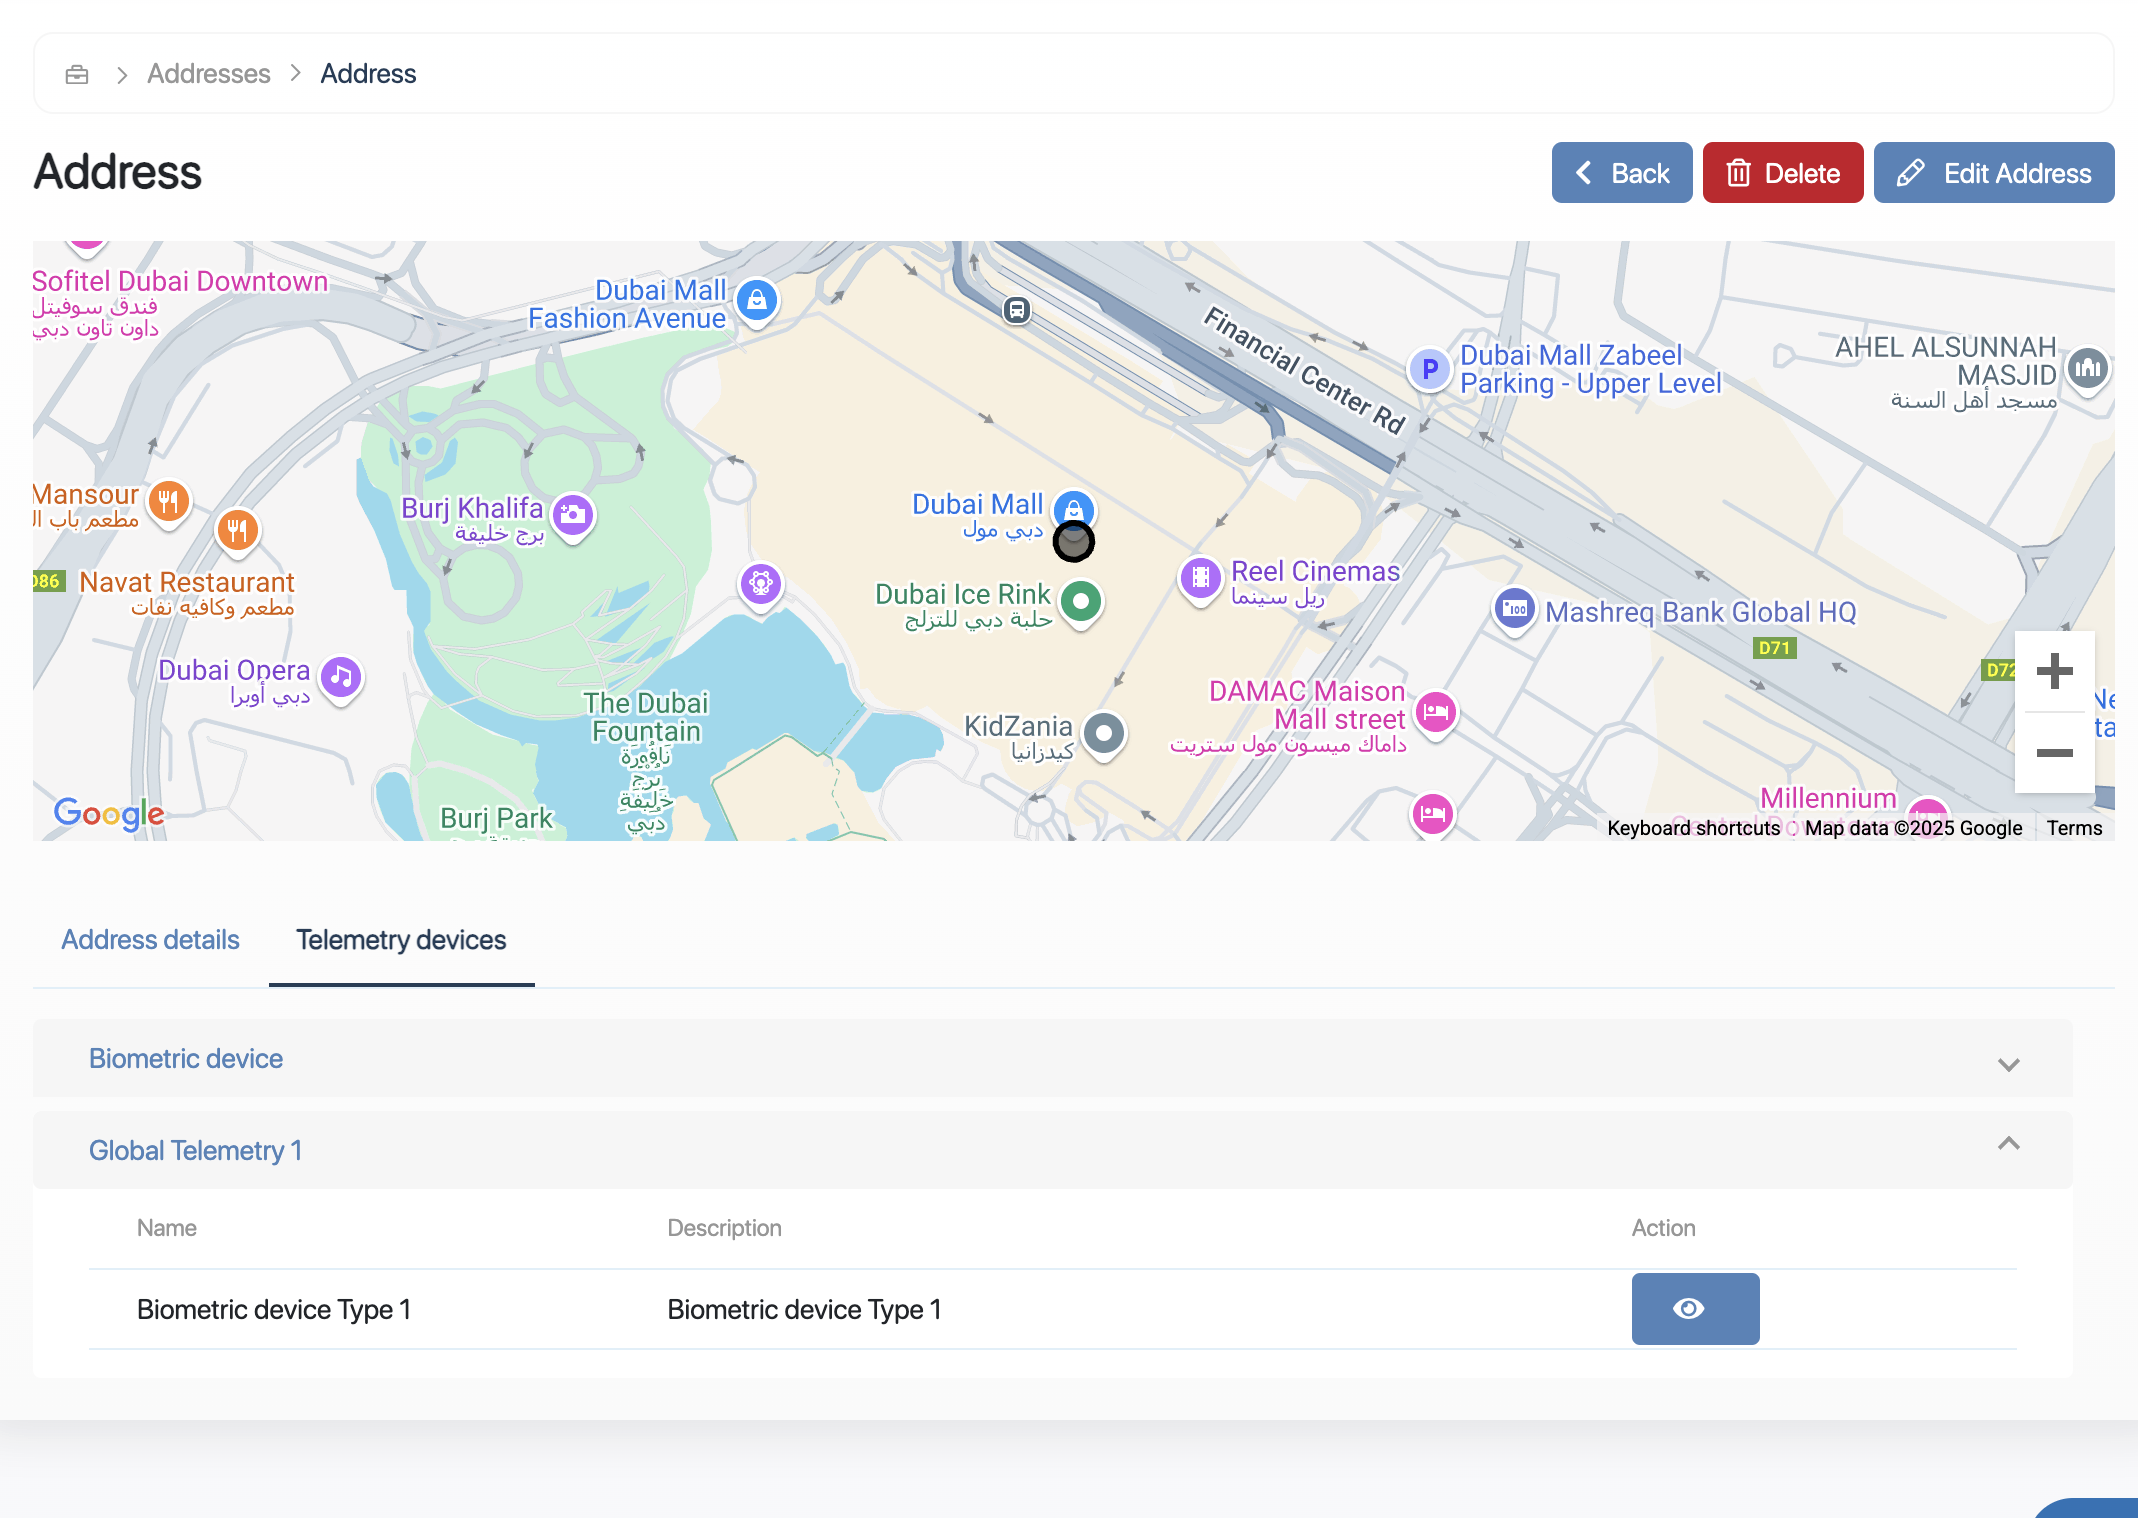Open the Address details tab
Image resolution: width=2138 pixels, height=1518 pixels.
[x=150, y=940]
